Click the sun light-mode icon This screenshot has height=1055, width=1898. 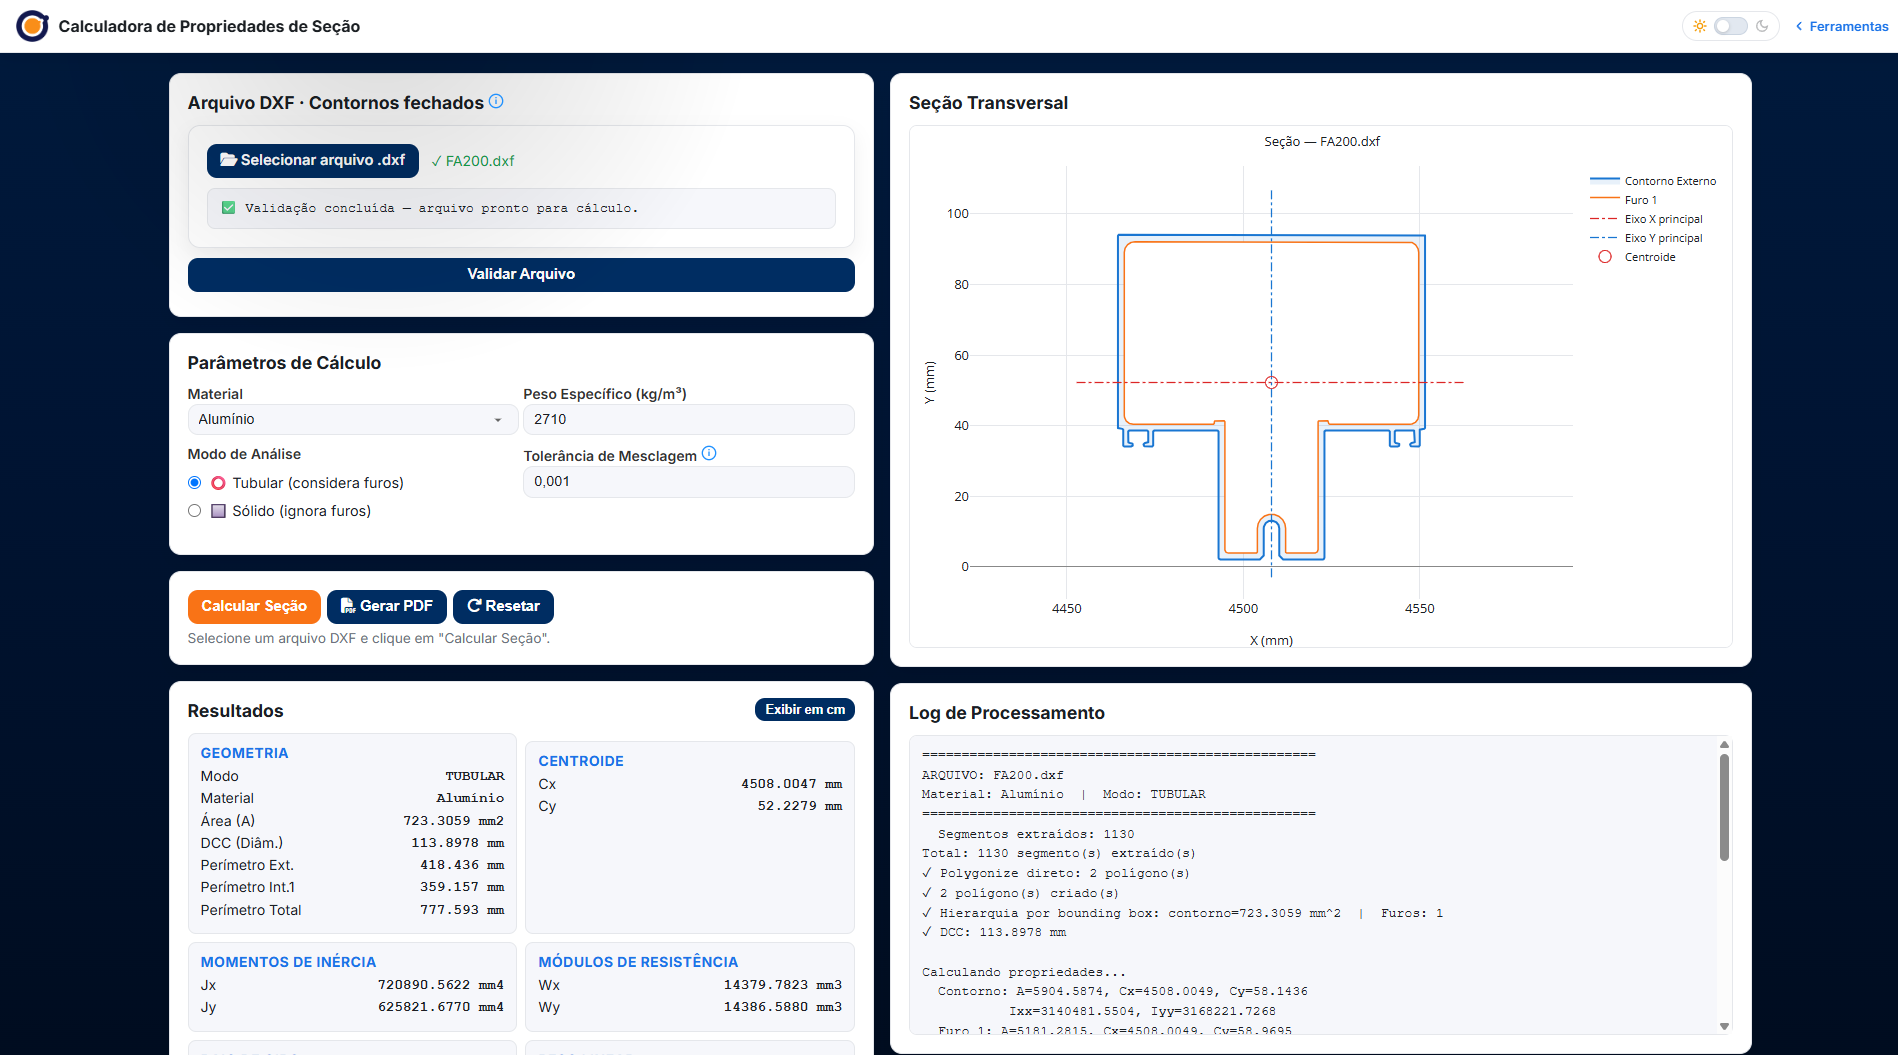pos(1700,26)
